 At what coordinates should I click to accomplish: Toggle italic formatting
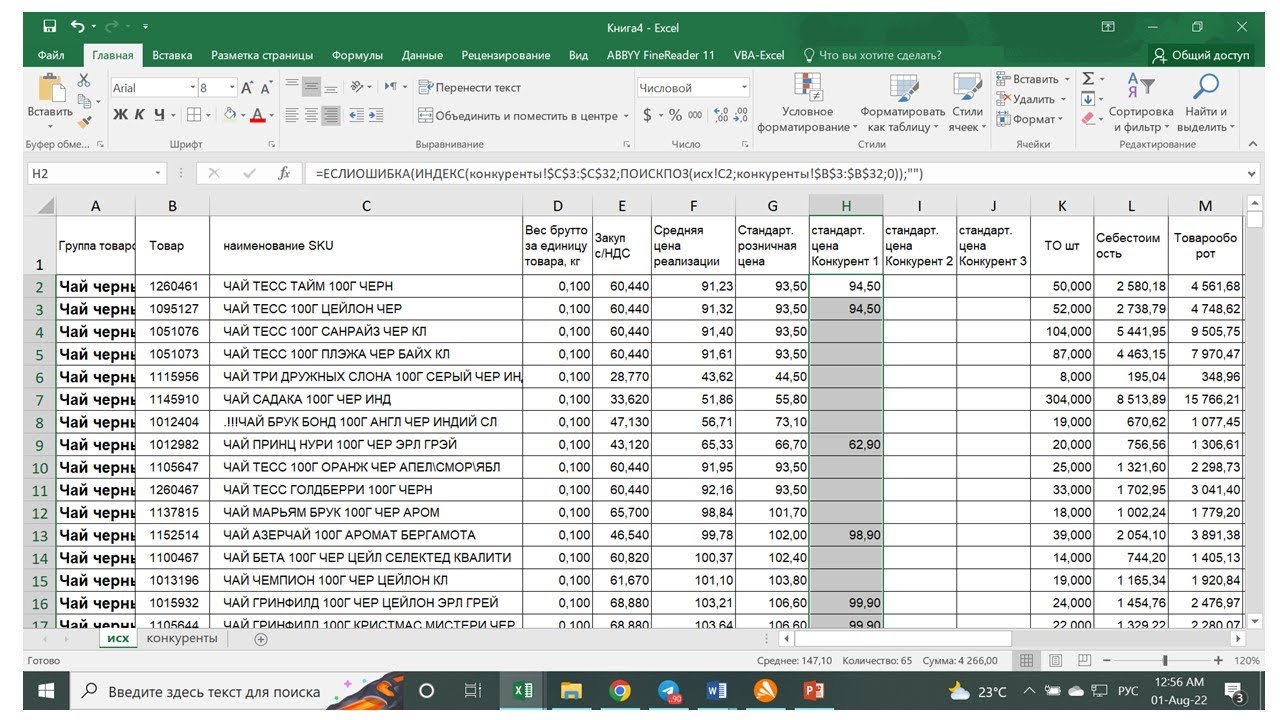(140, 115)
